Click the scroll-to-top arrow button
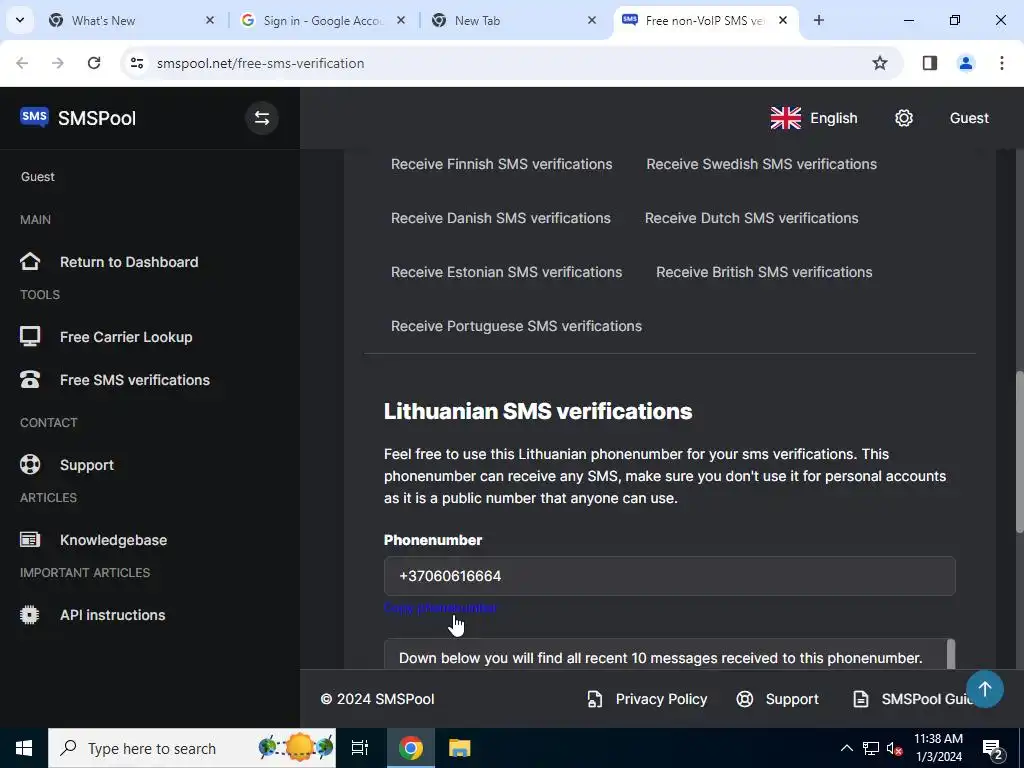Viewport: 1024px width, 768px height. [985, 689]
